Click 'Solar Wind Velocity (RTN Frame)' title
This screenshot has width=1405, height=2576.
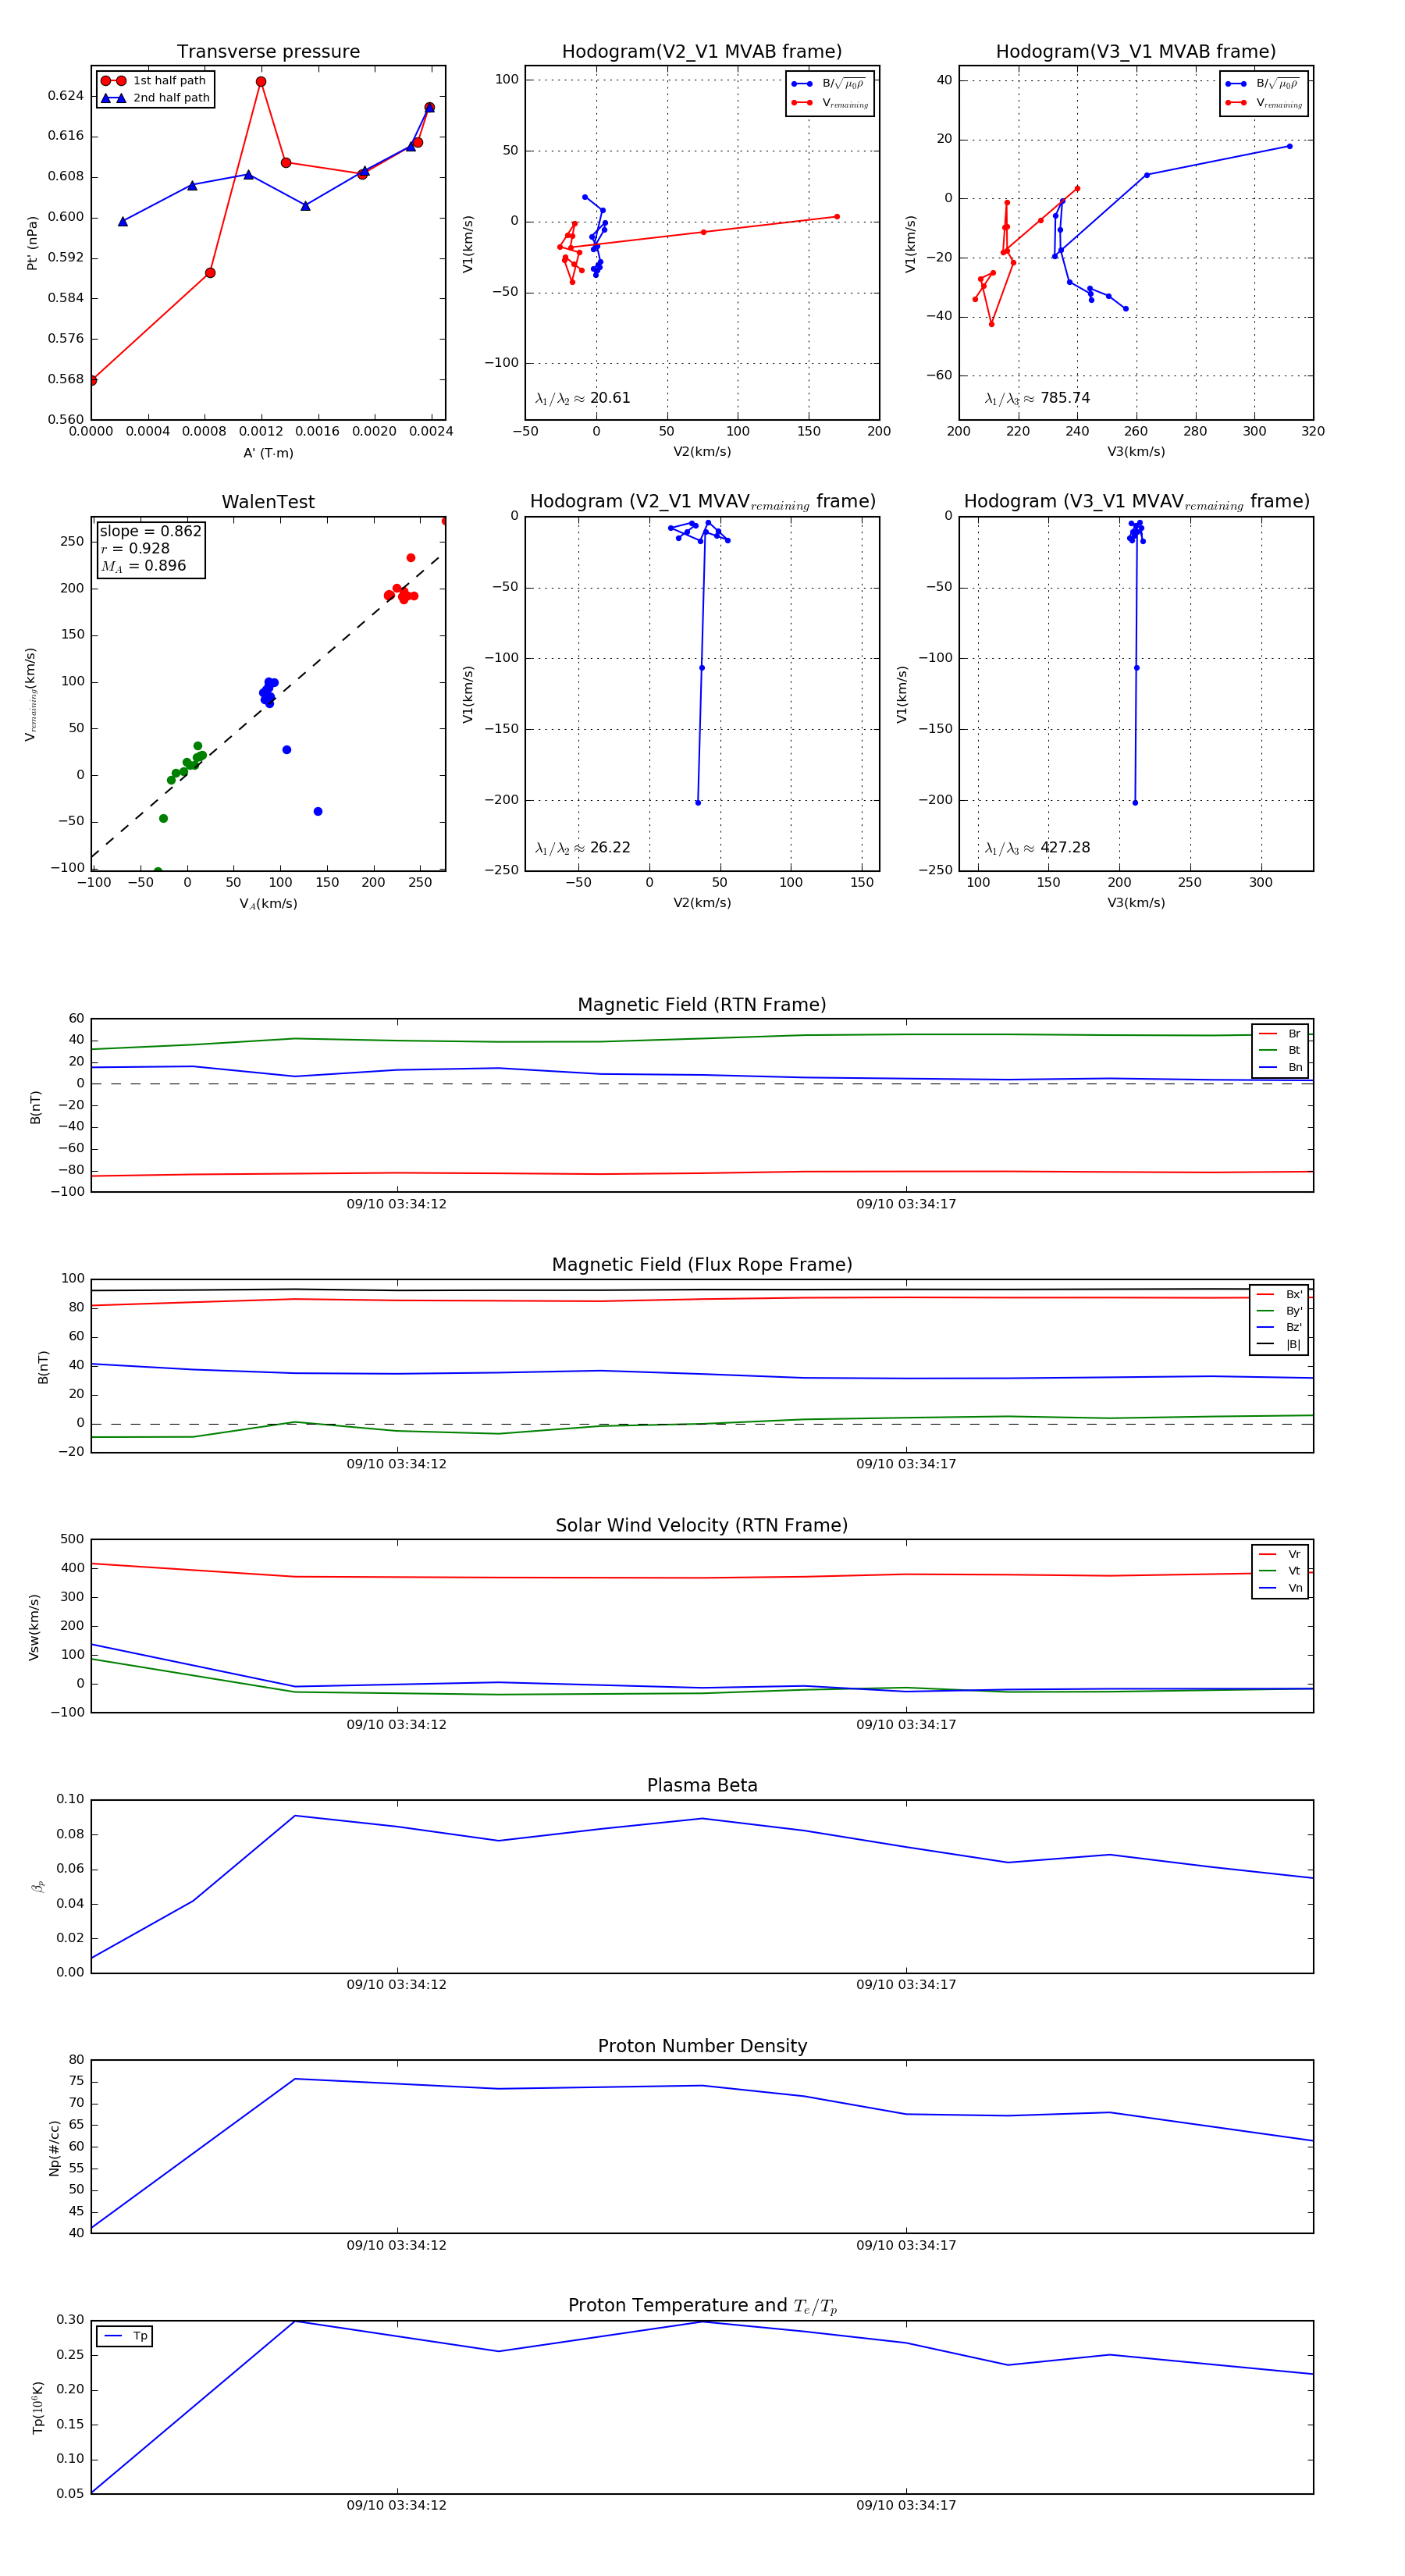pyautogui.click(x=702, y=1526)
